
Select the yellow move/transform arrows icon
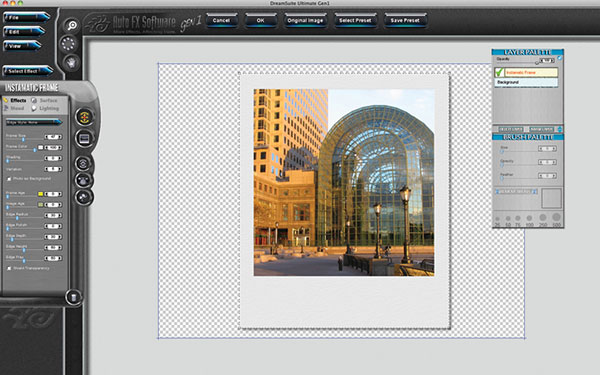[x=85, y=117]
